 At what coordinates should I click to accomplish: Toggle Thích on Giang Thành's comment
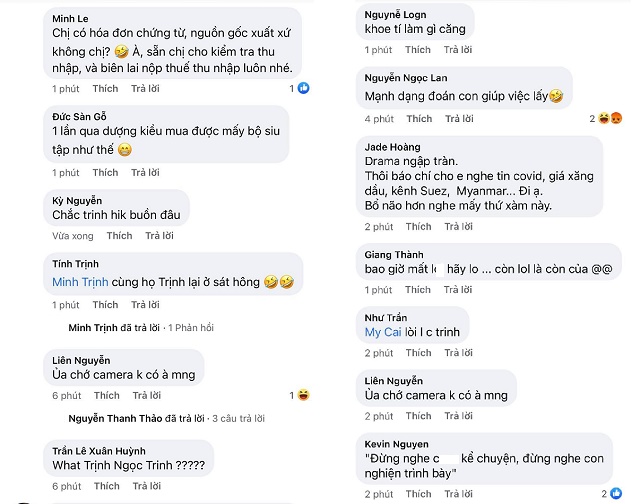(419, 289)
